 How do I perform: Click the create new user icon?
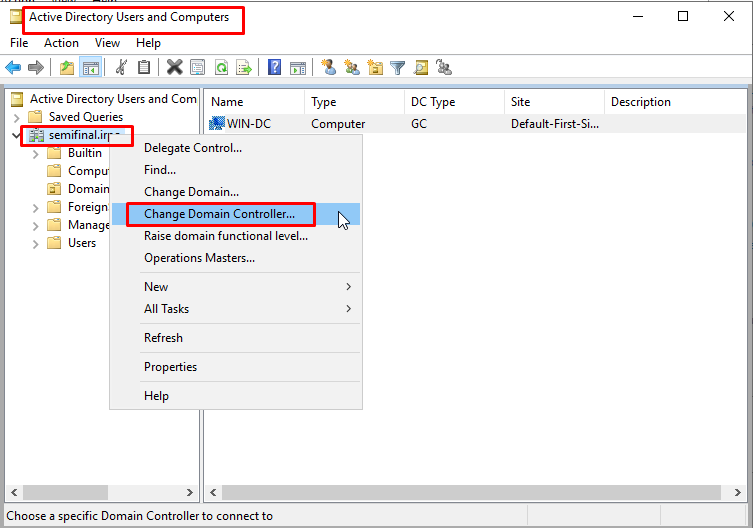click(328, 68)
